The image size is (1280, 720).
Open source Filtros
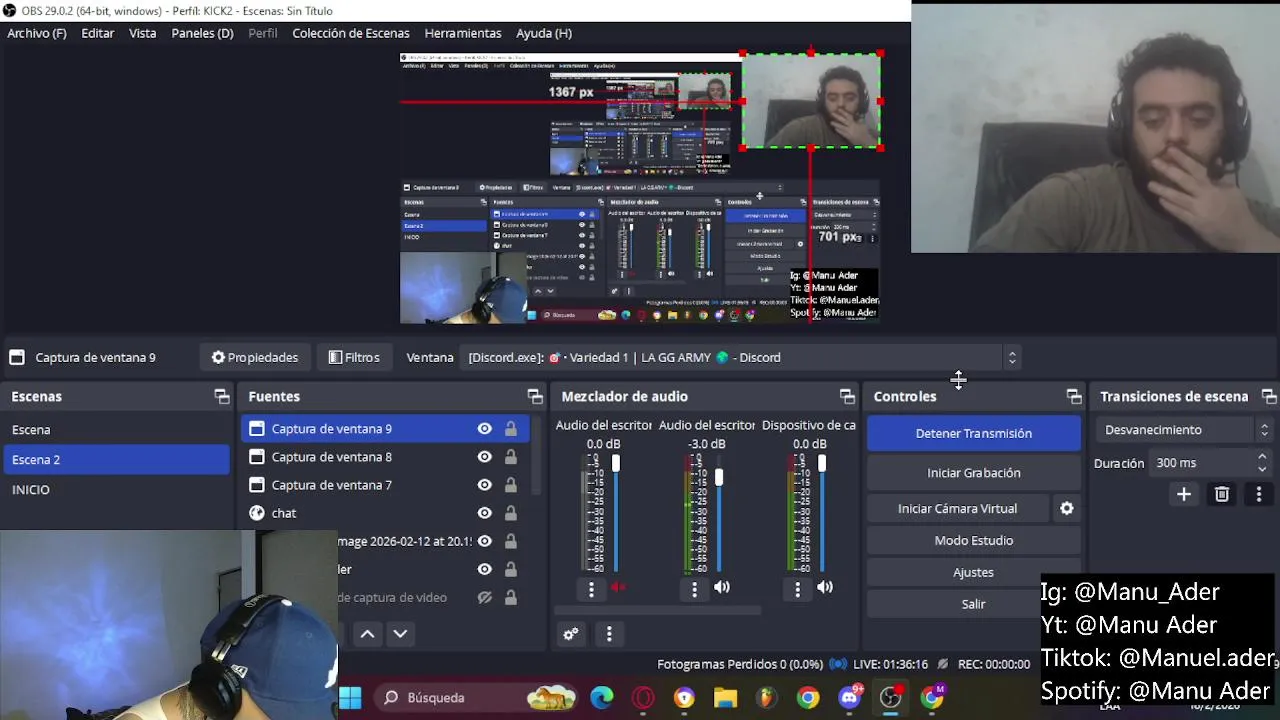(354, 357)
